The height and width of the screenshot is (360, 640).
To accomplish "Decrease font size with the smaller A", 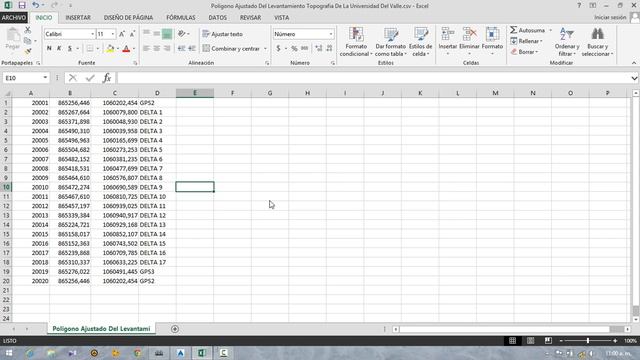I will (132, 34).
